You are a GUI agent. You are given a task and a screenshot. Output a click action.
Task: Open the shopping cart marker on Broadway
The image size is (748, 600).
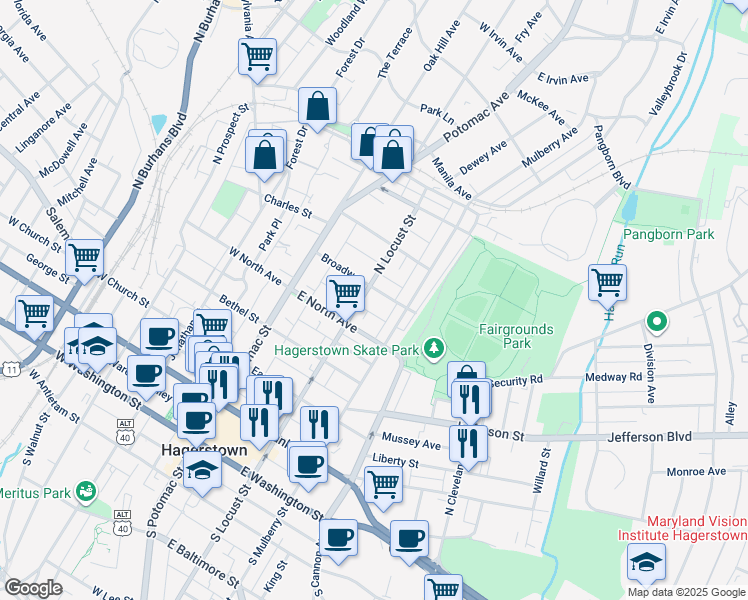tap(345, 293)
